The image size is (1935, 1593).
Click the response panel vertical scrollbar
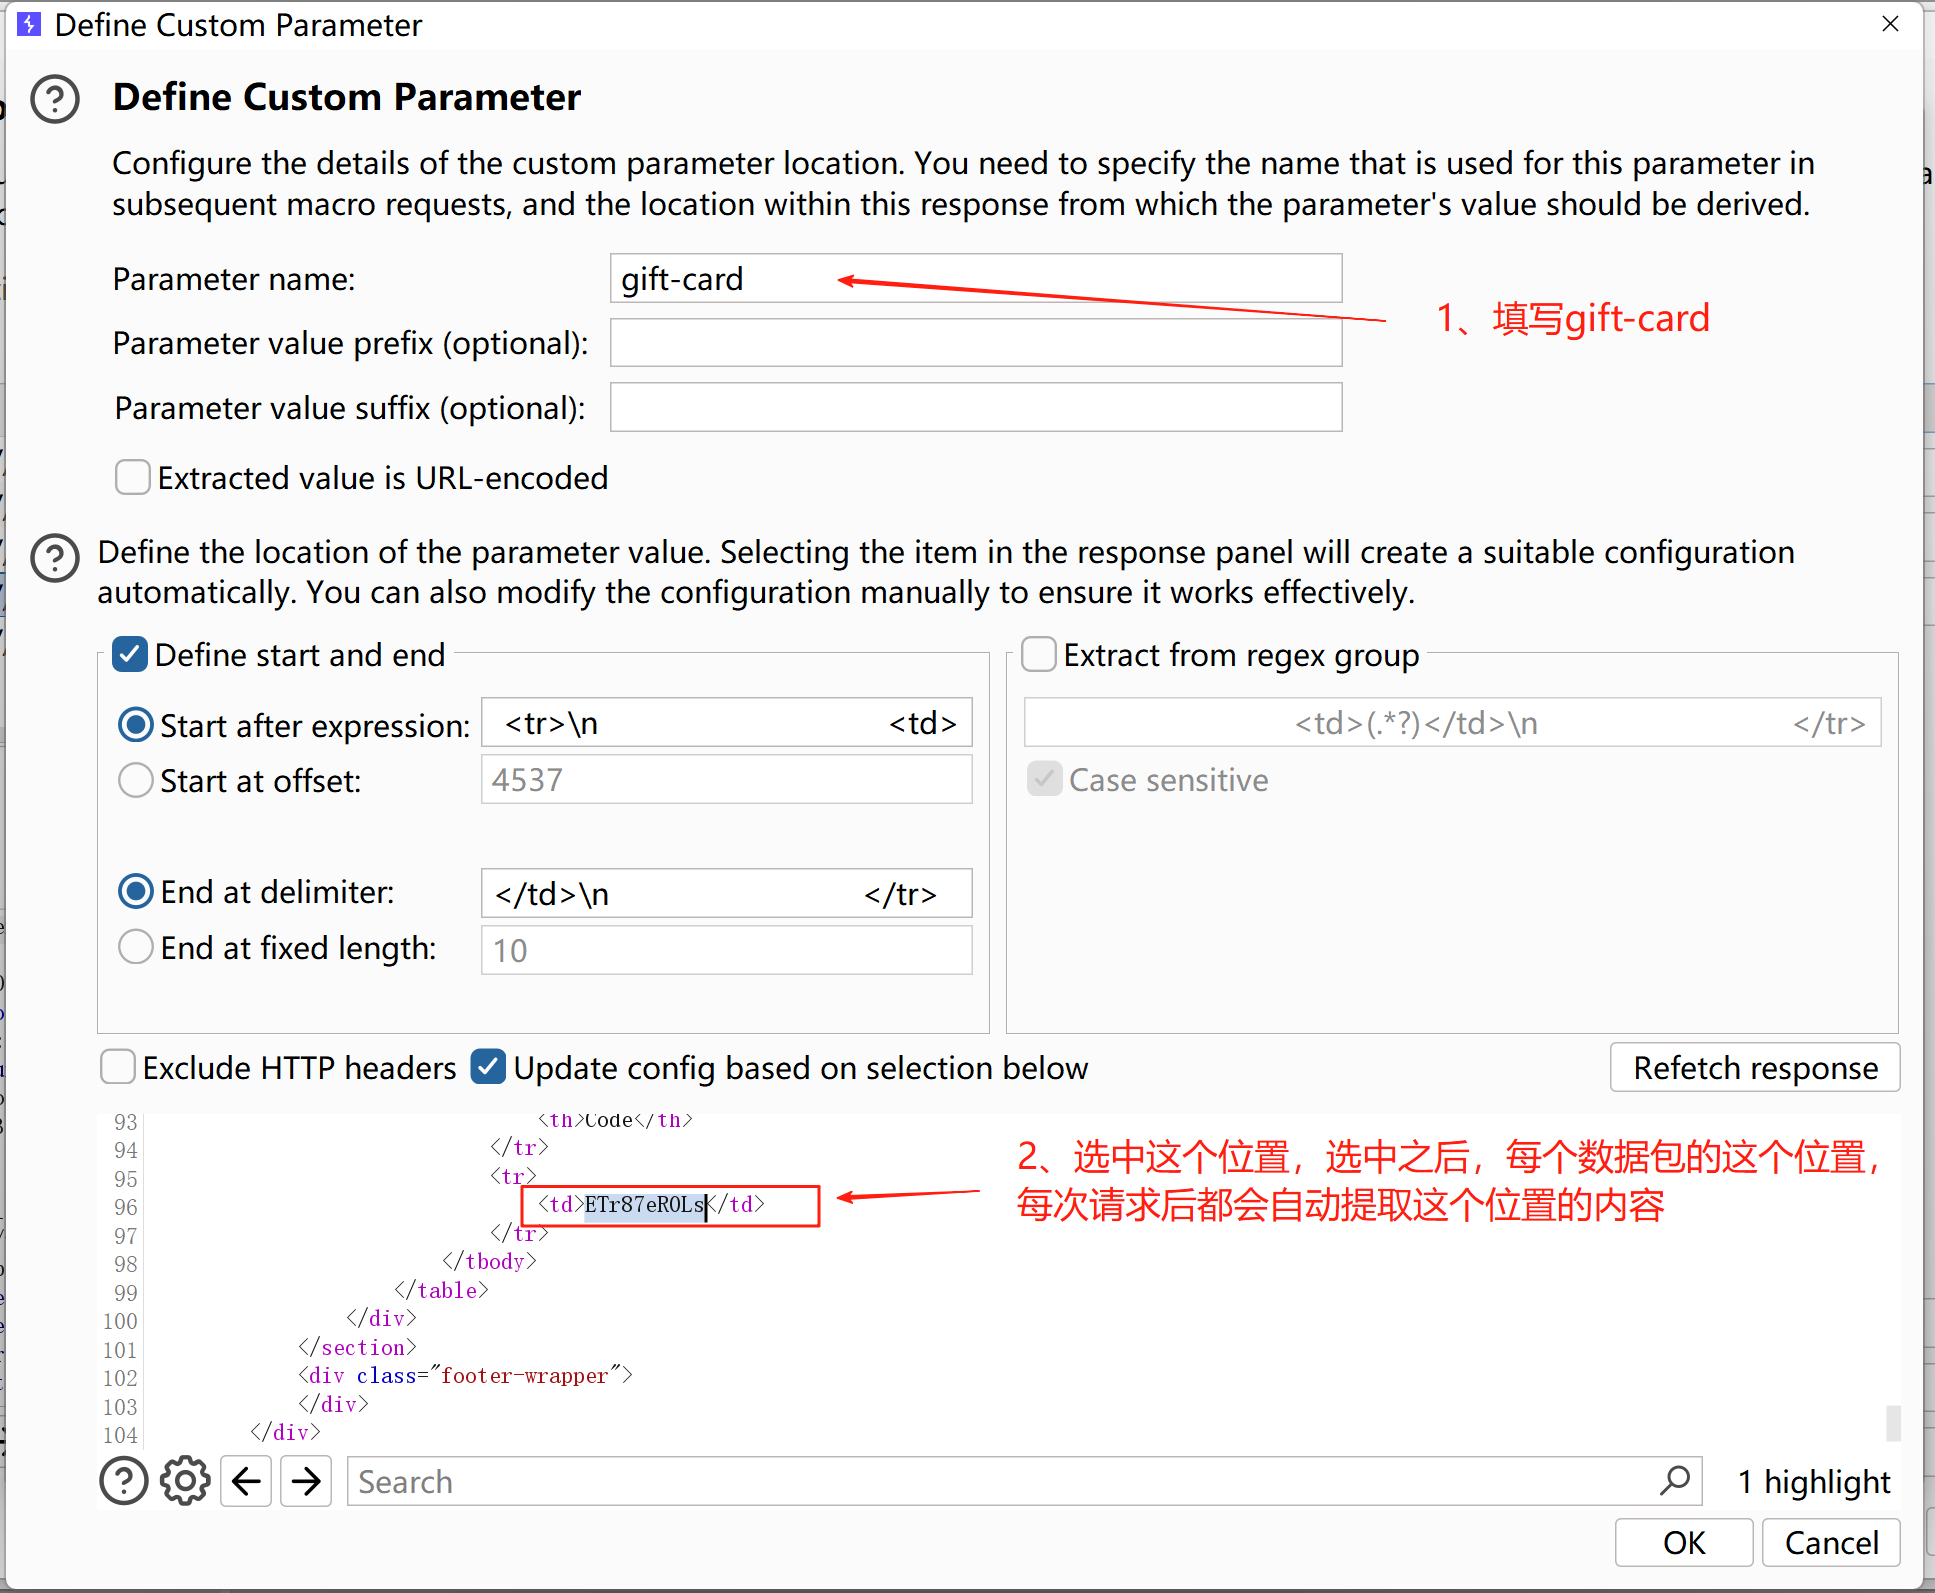pyautogui.click(x=1892, y=1421)
